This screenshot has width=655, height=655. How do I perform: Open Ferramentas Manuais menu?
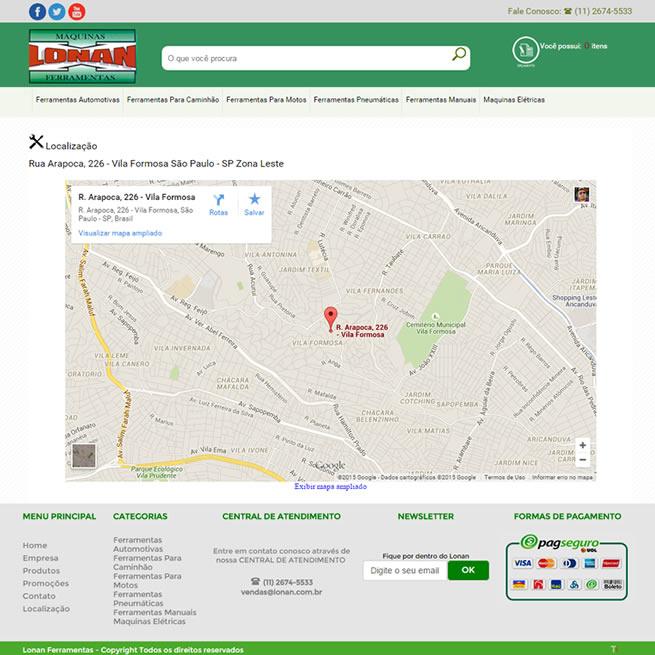tap(441, 100)
